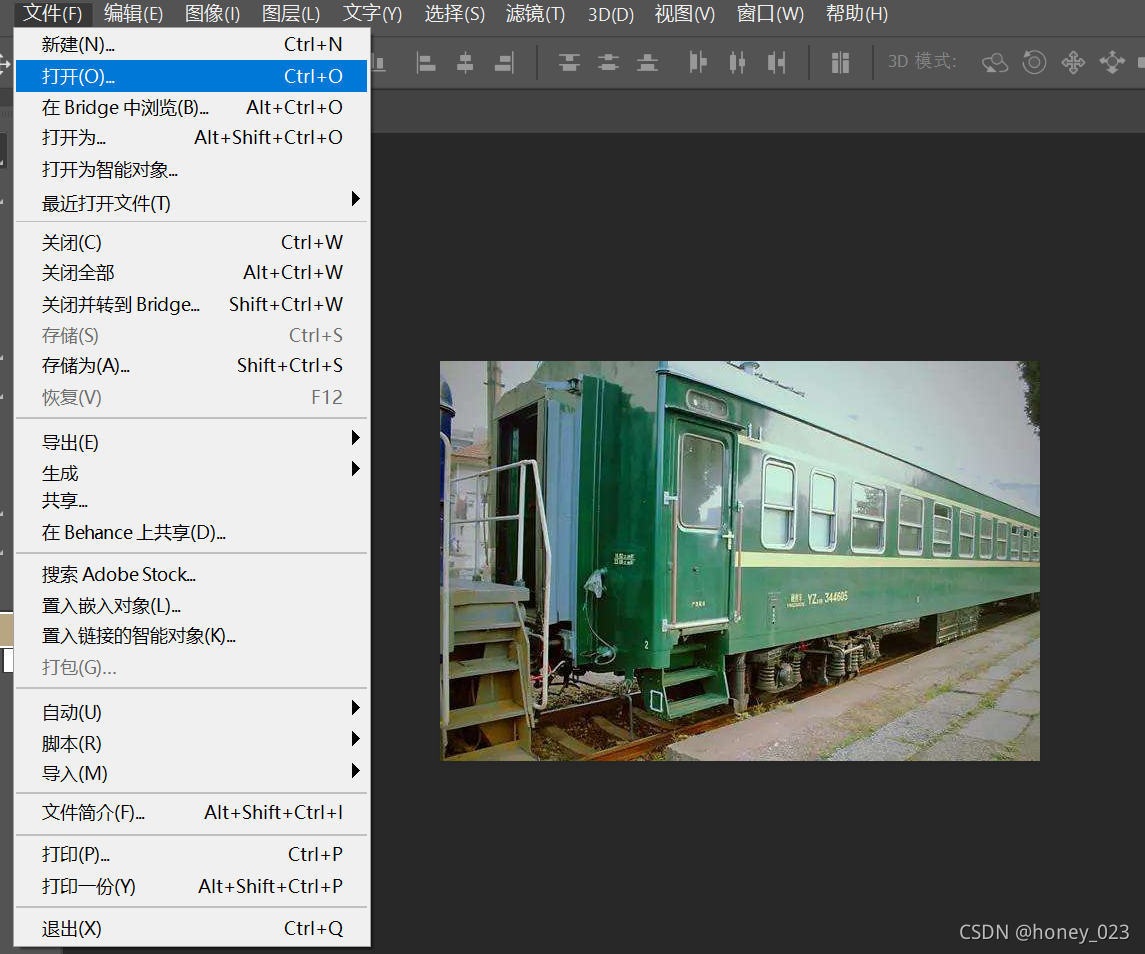Select the 3D slide camera icon
Image resolution: width=1145 pixels, height=954 pixels.
click(1112, 63)
